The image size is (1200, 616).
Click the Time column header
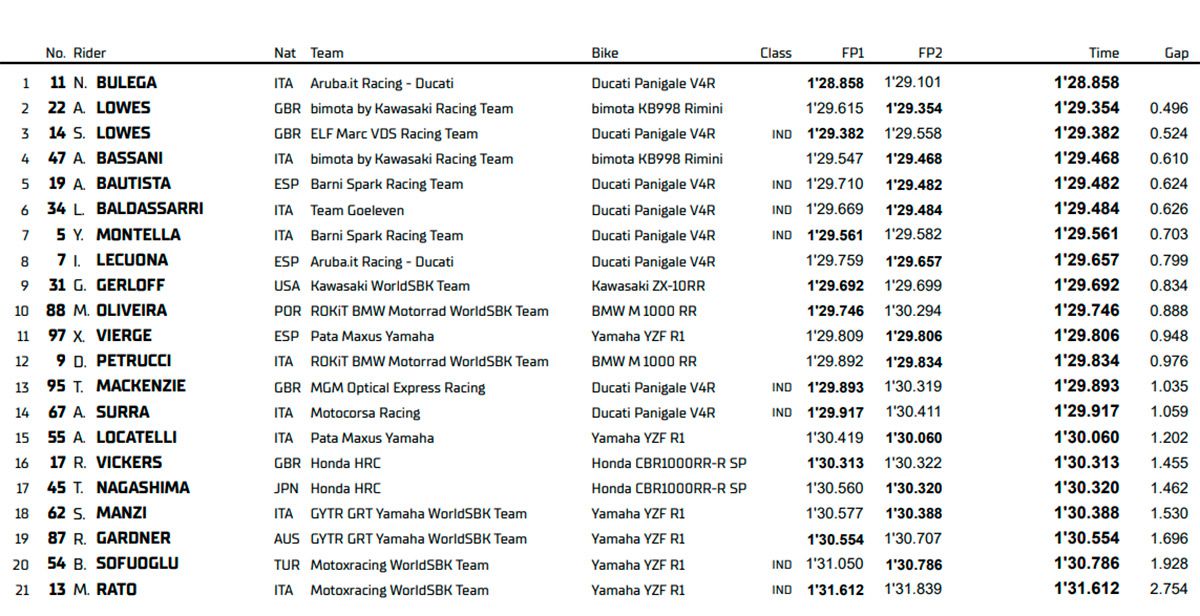tap(1104, 53)
